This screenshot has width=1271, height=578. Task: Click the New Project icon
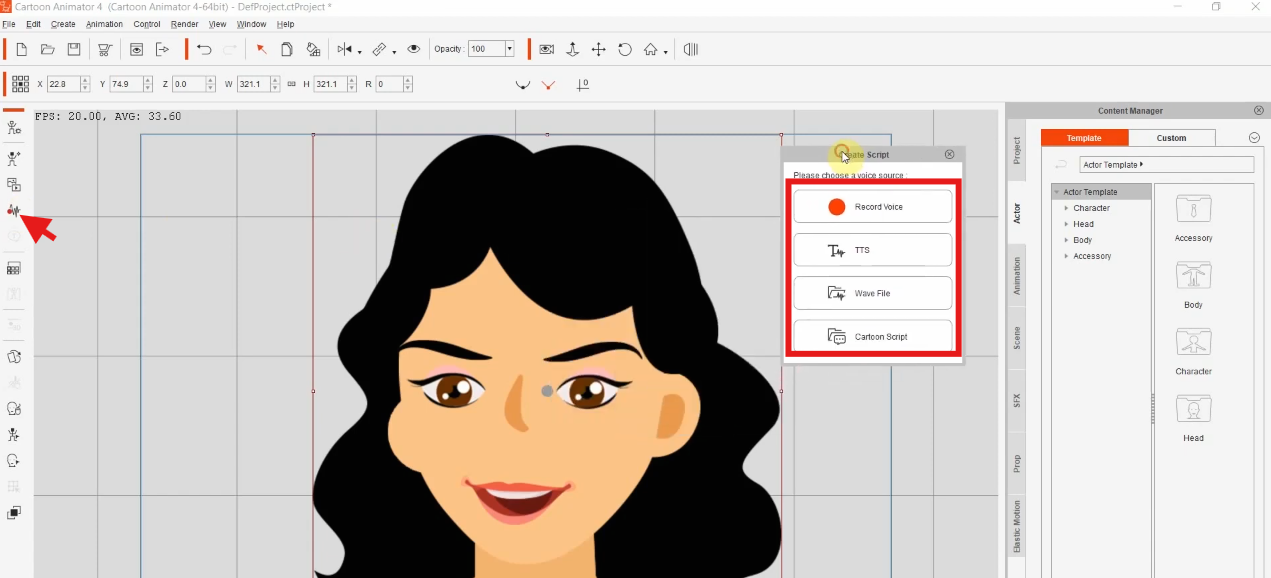[21, 49]
